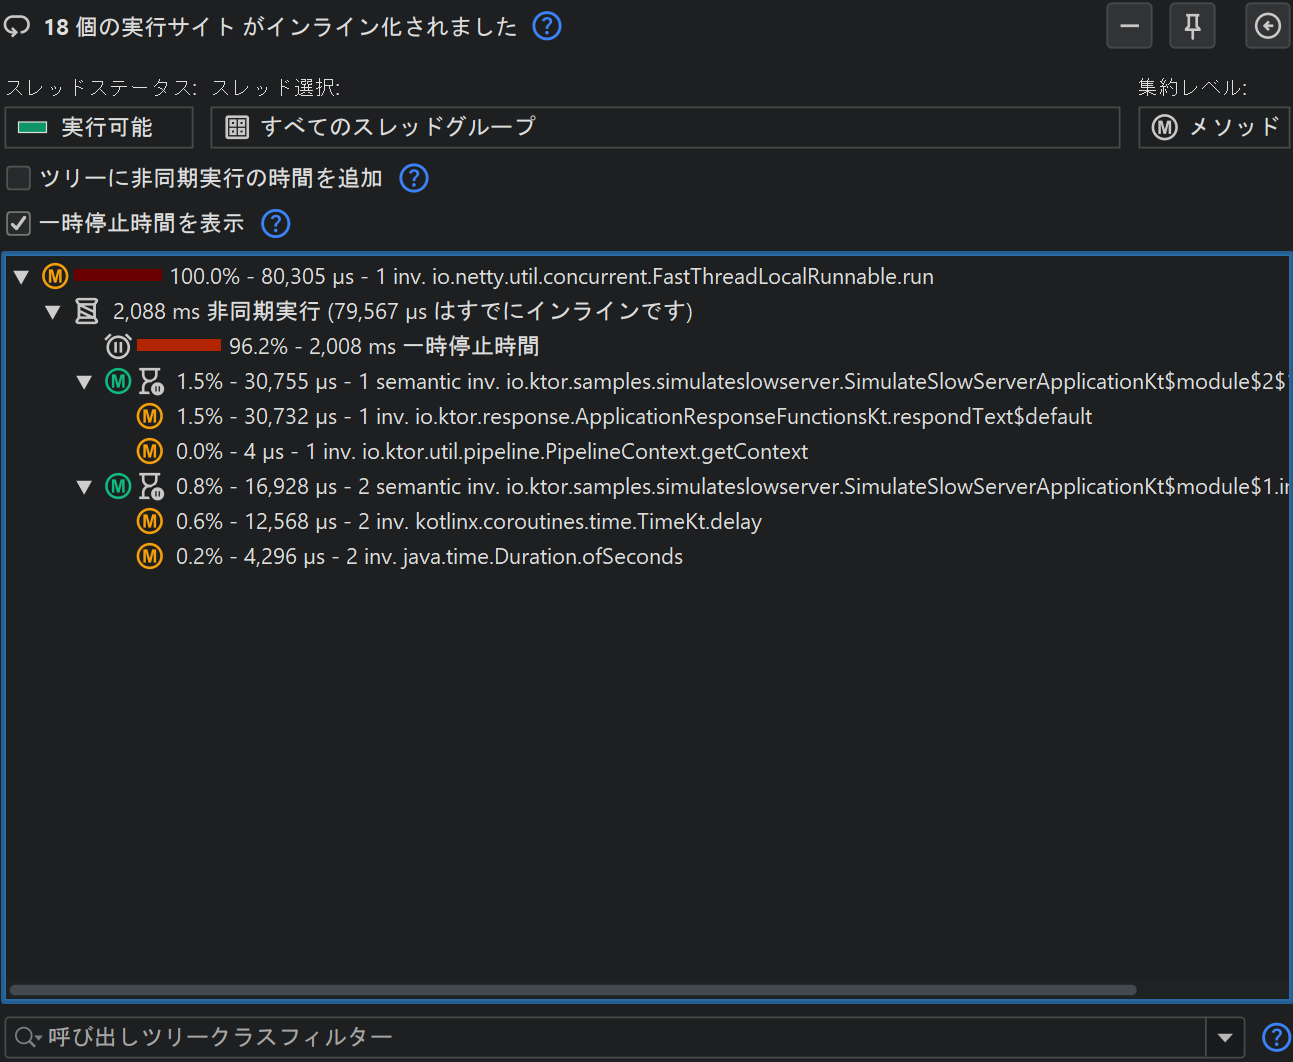1293x1062 pixels.
Task: Select the kotlinx.coroutines.time.TimeKt.delay row
Action: point(468,522)
